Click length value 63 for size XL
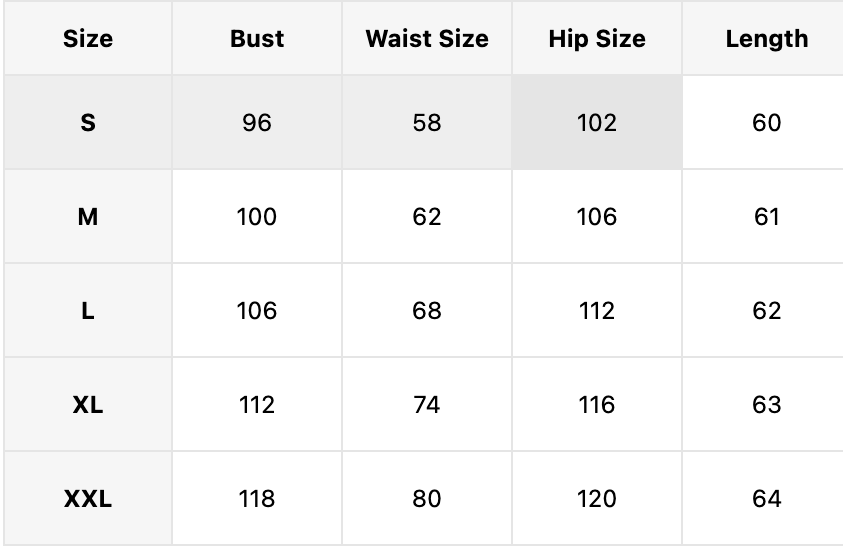Image resolution: width=844 pixels, height=546 pixels. point(766,404)
